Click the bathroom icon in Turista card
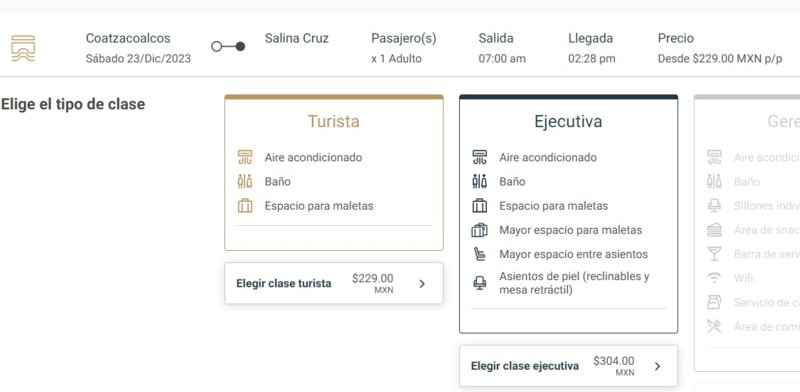The width and height of the screenshot is (800, 392). pyautogui.click(x=245, y=181)
